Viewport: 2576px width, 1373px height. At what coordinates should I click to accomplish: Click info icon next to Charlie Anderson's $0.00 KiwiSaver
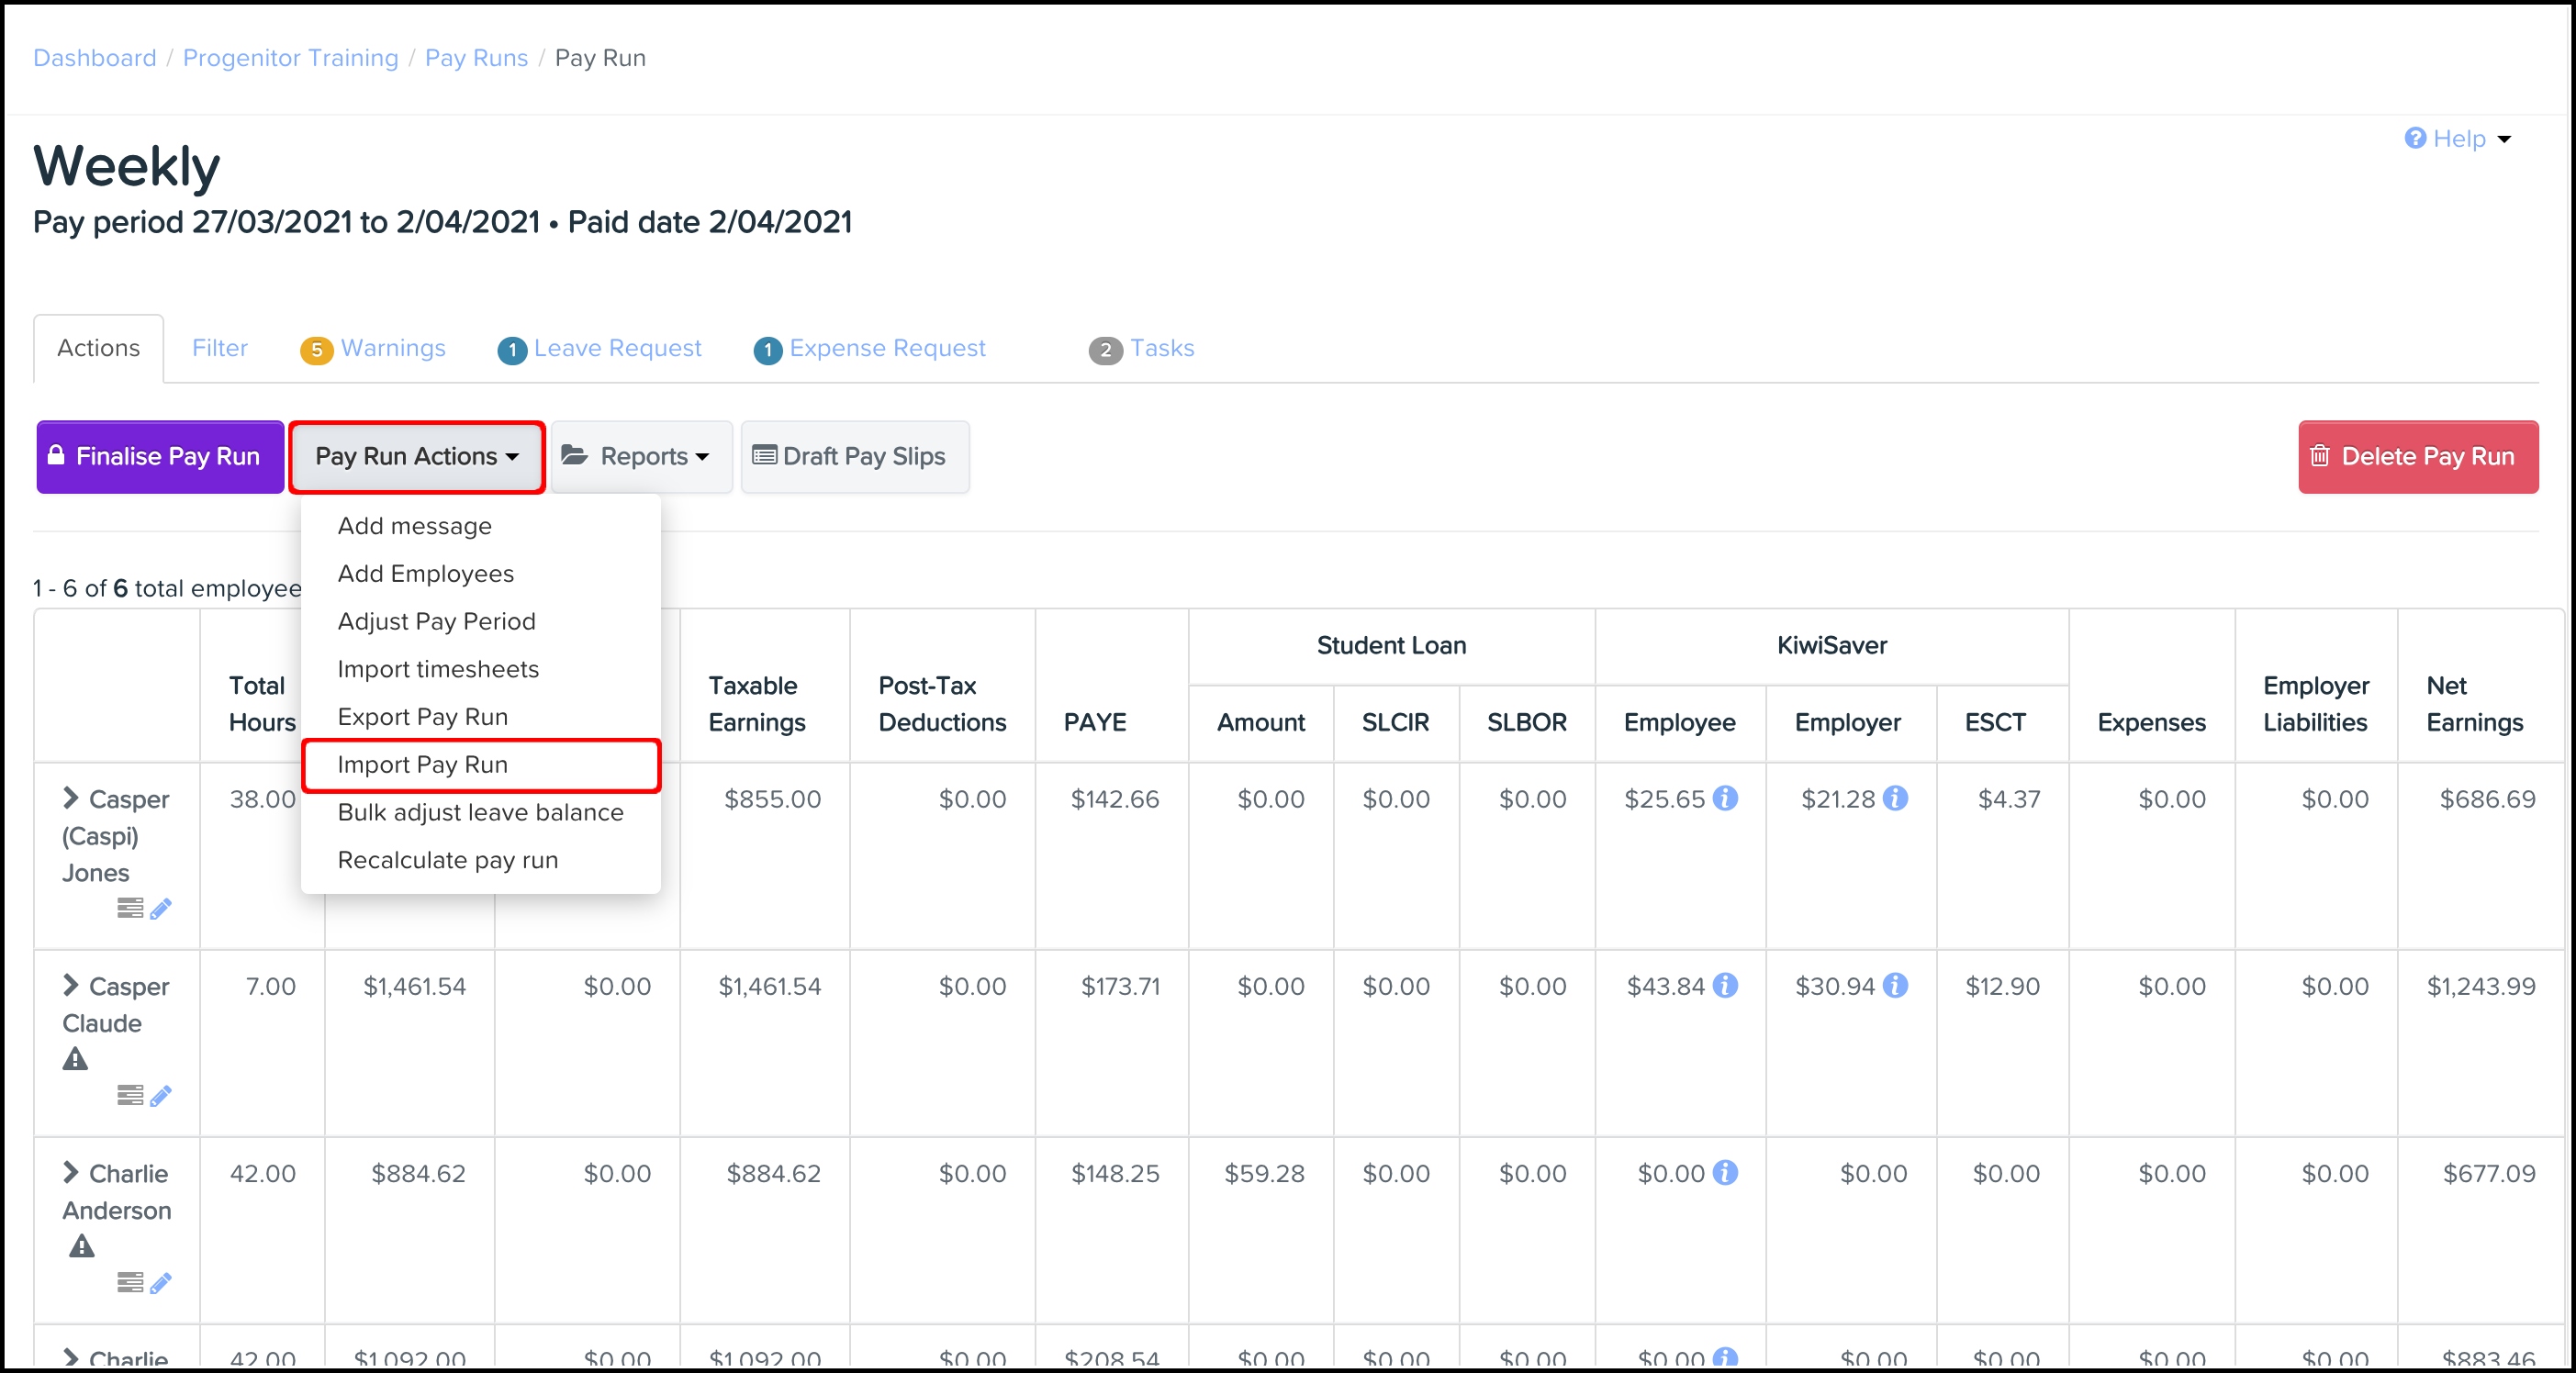coord(1725,1172)
